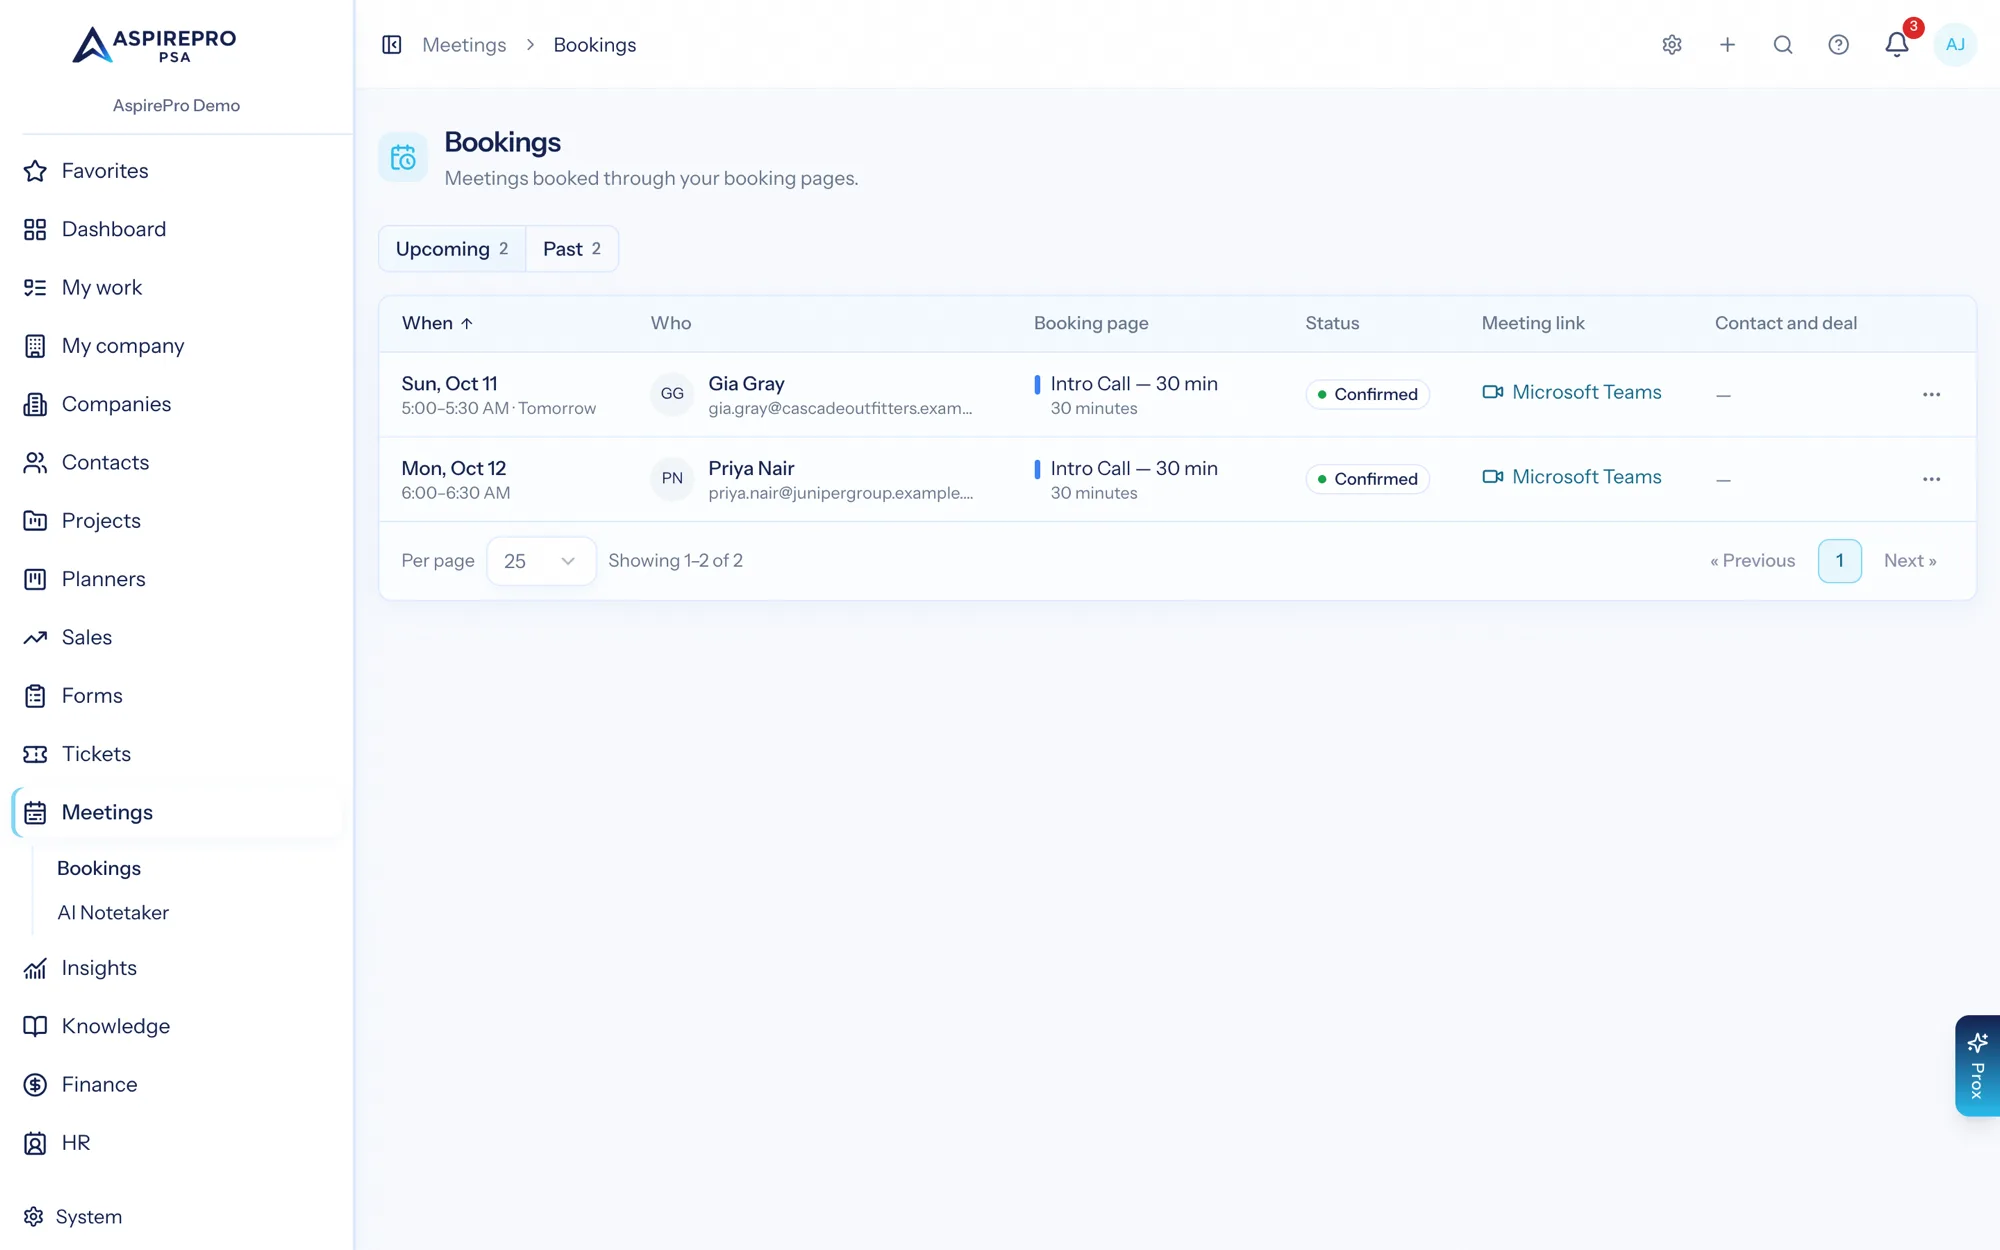The width and height of the screenshot is (2000, 1250).
Task: Click the Gia Gray name
Action: [x=746, y=384]
